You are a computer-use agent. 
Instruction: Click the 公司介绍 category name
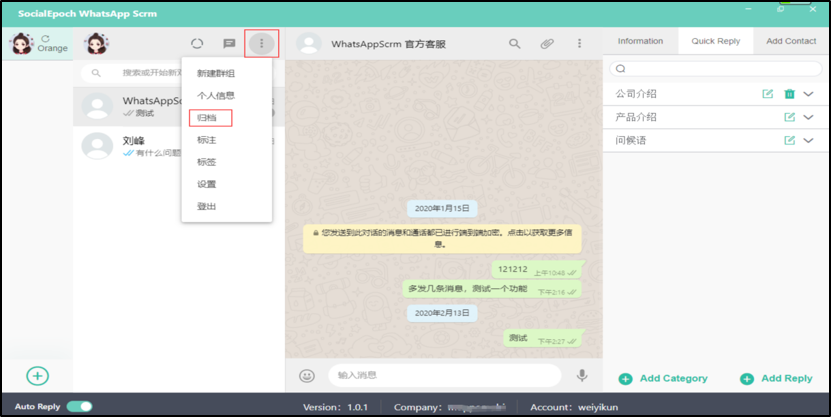point(636,94)
